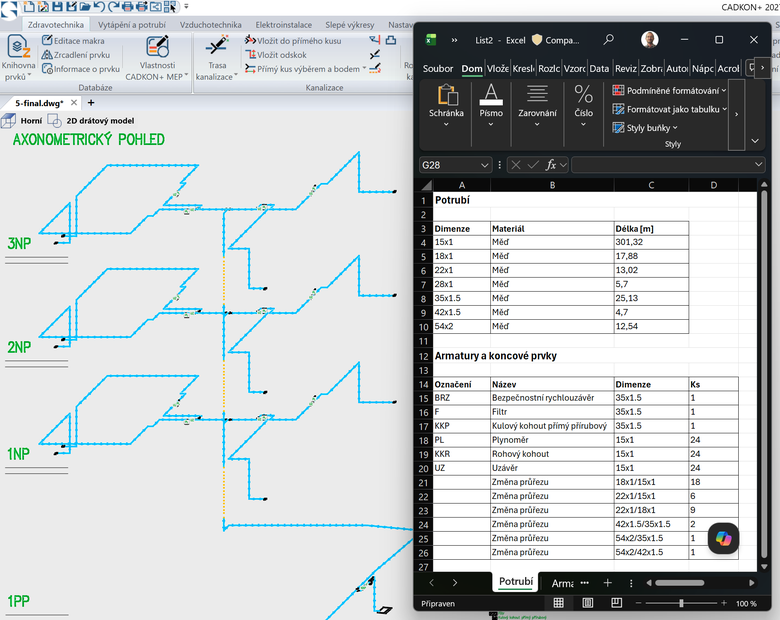Choose Vložit do přímého kusu
The height and width of the screenshot is (620, 780).
293,41
